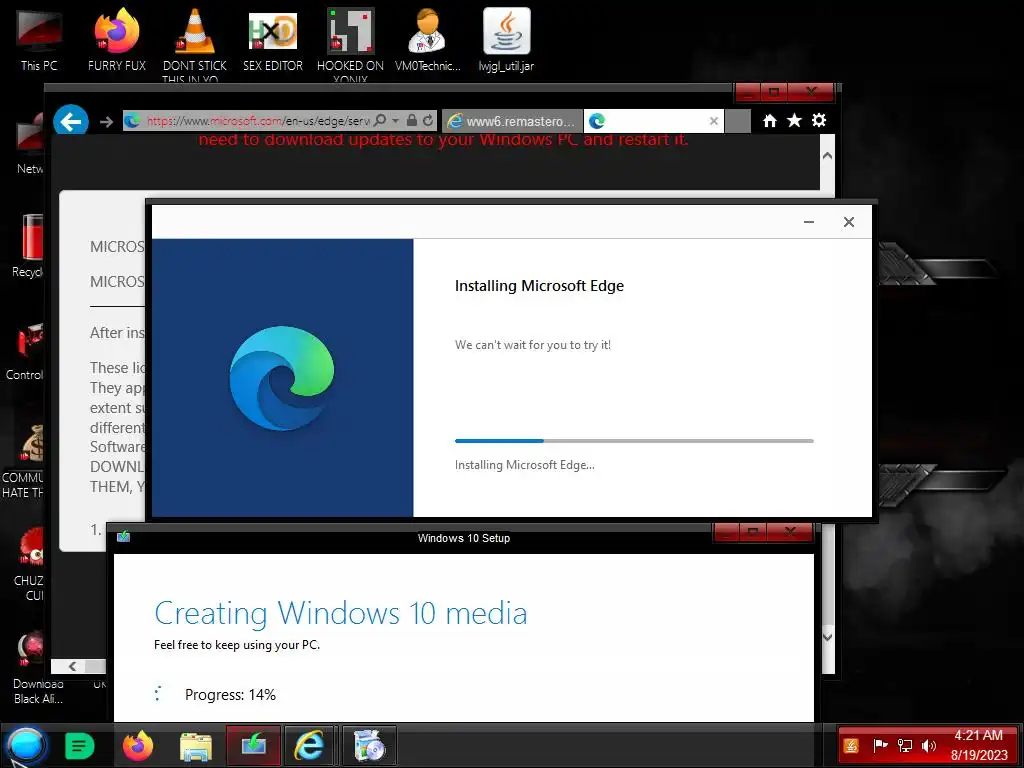Switch to the installer disc taskbar button
The width and height of the screenshot is (1024, 768).
pyautogui.click(x=369, y=744)
